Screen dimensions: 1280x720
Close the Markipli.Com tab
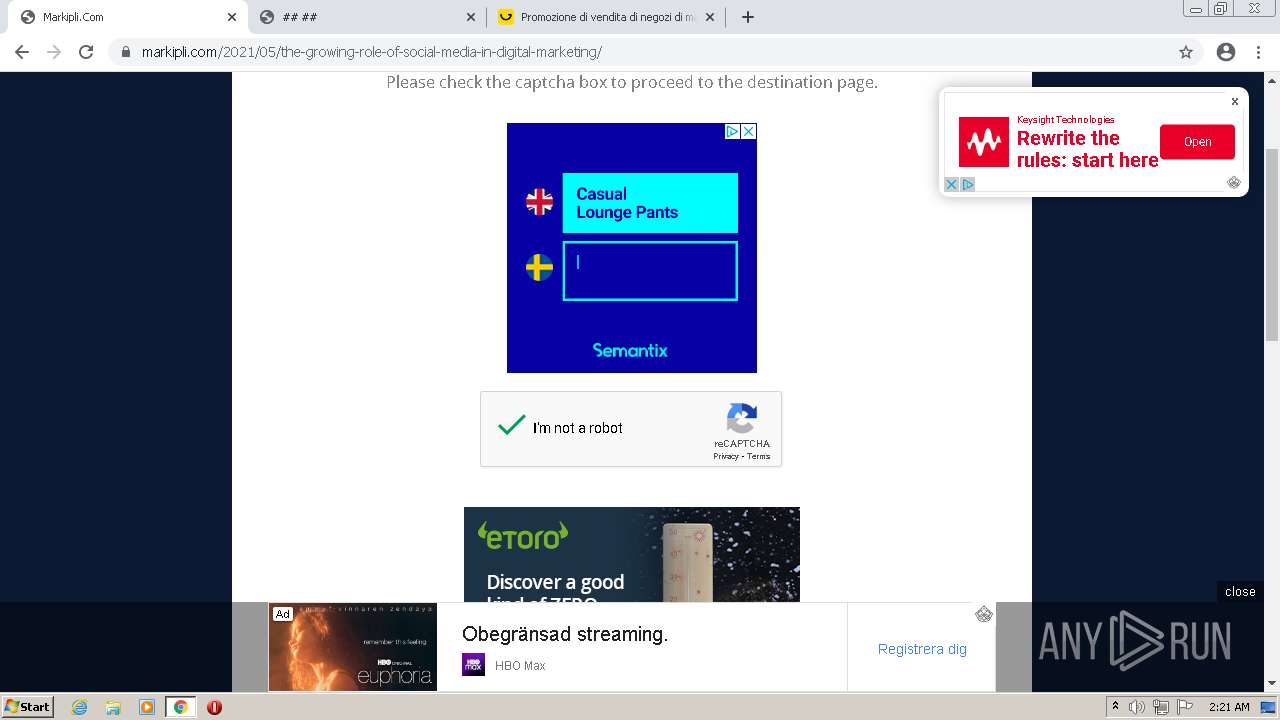(x=232, y=17)
